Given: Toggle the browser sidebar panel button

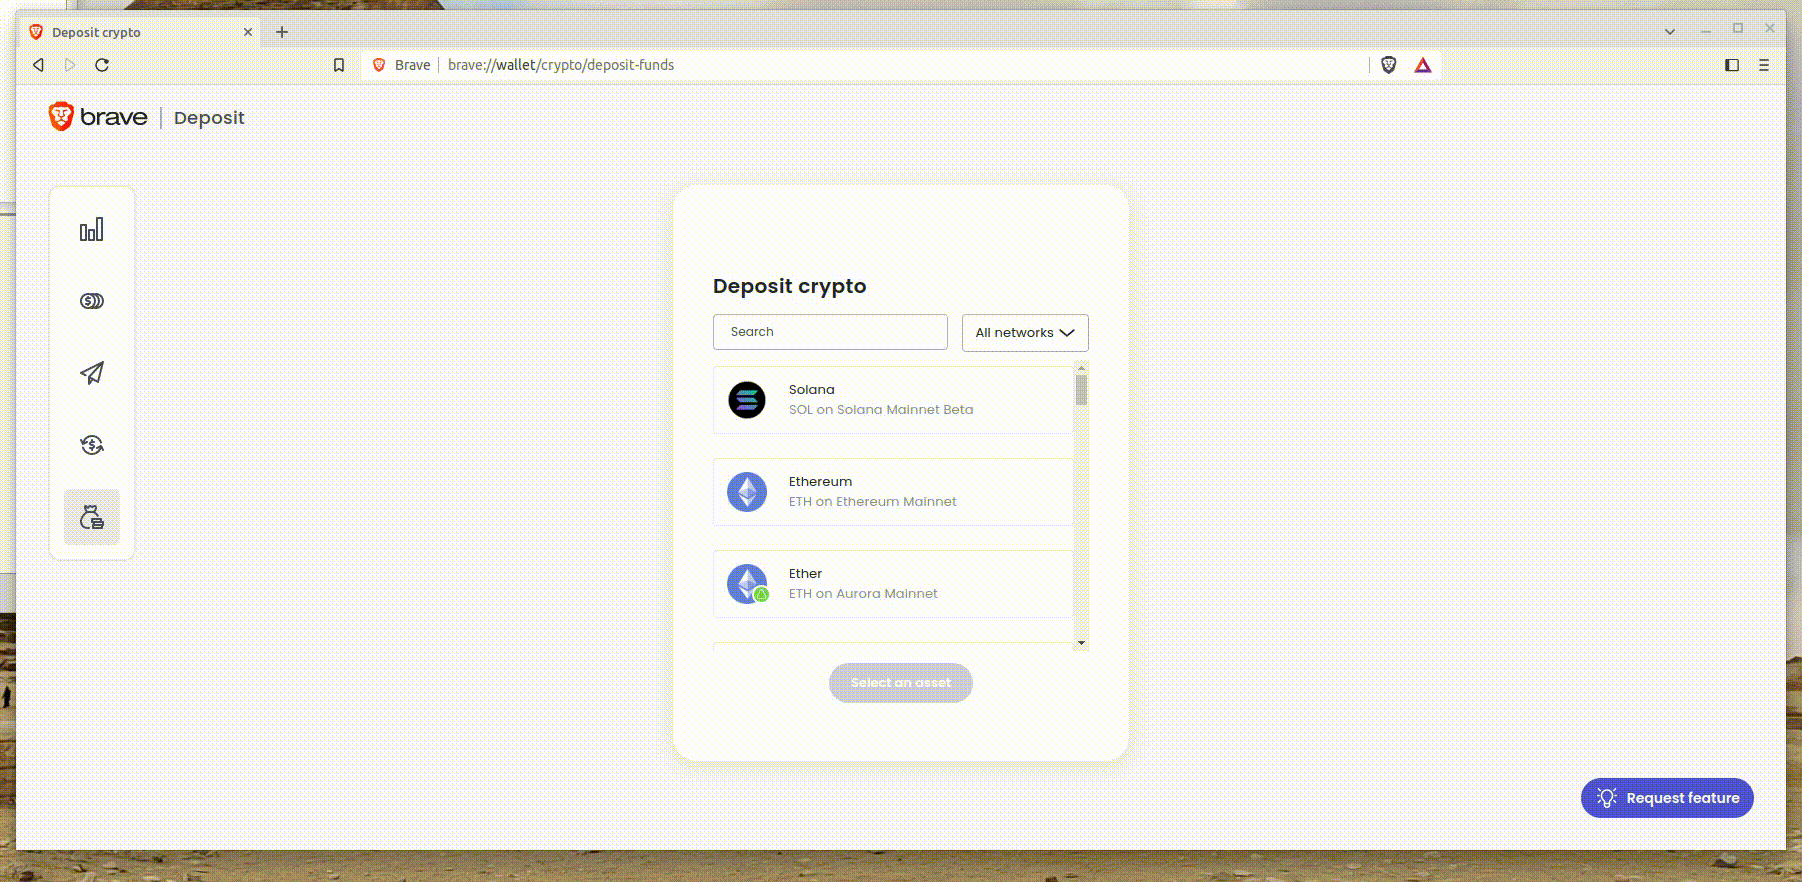Looking at the screenshot, I should point(1731,65).
